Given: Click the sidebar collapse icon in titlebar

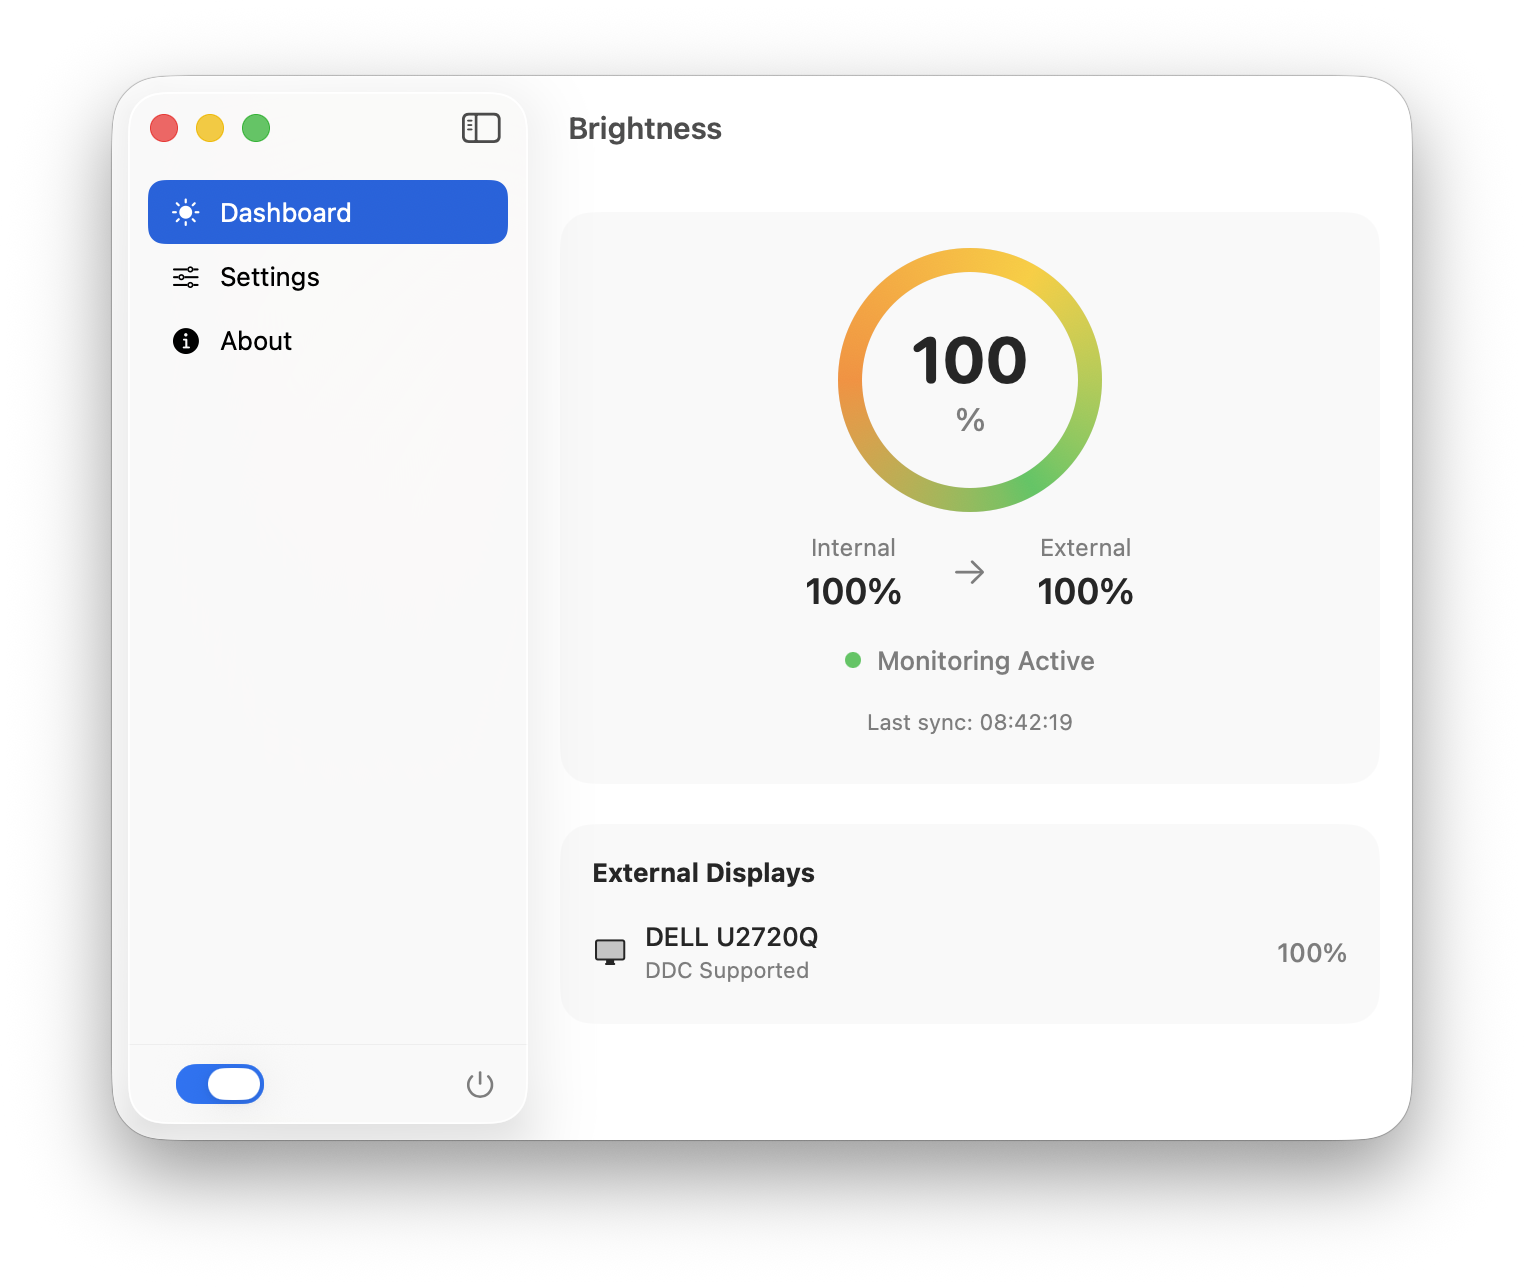Looking at the screenshot, I should point(481,128).
